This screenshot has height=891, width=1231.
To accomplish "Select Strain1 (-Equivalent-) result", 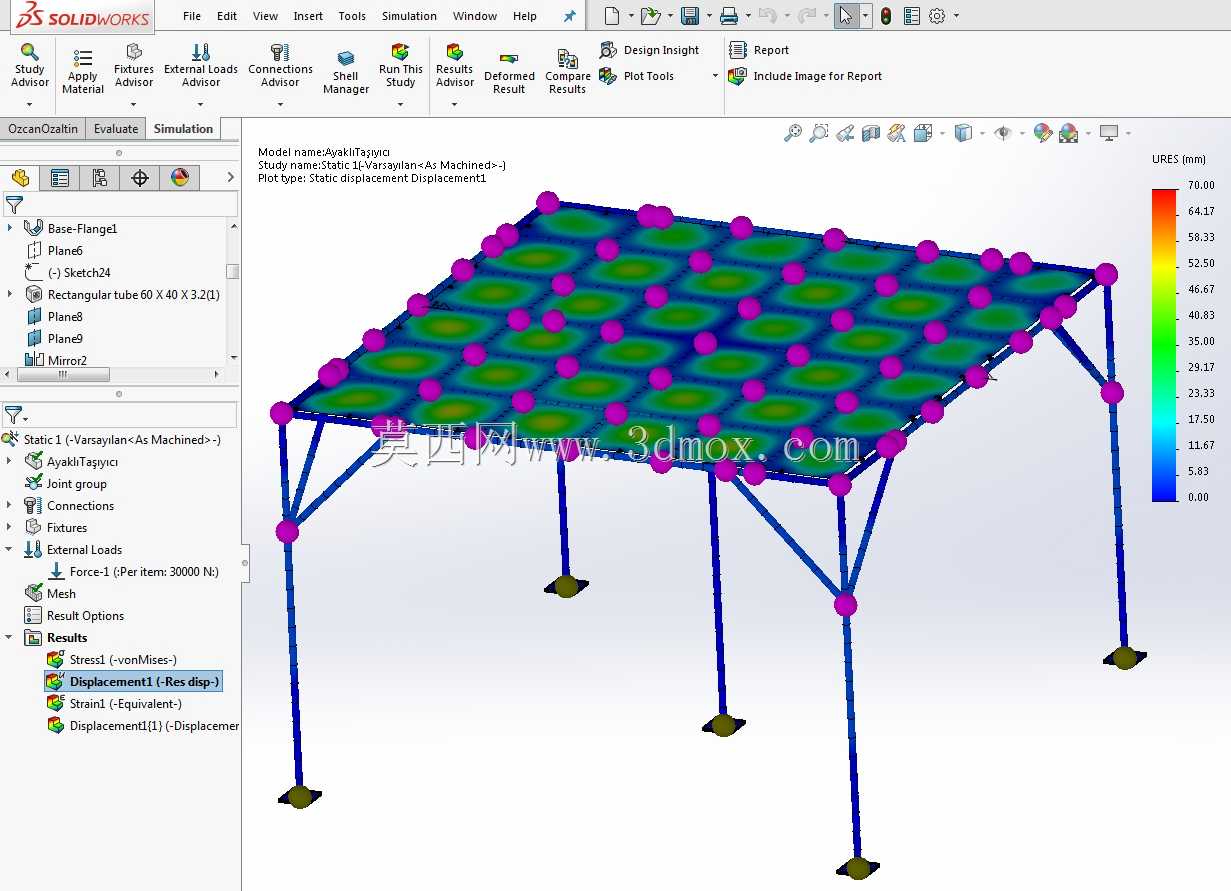I will 125,703.
